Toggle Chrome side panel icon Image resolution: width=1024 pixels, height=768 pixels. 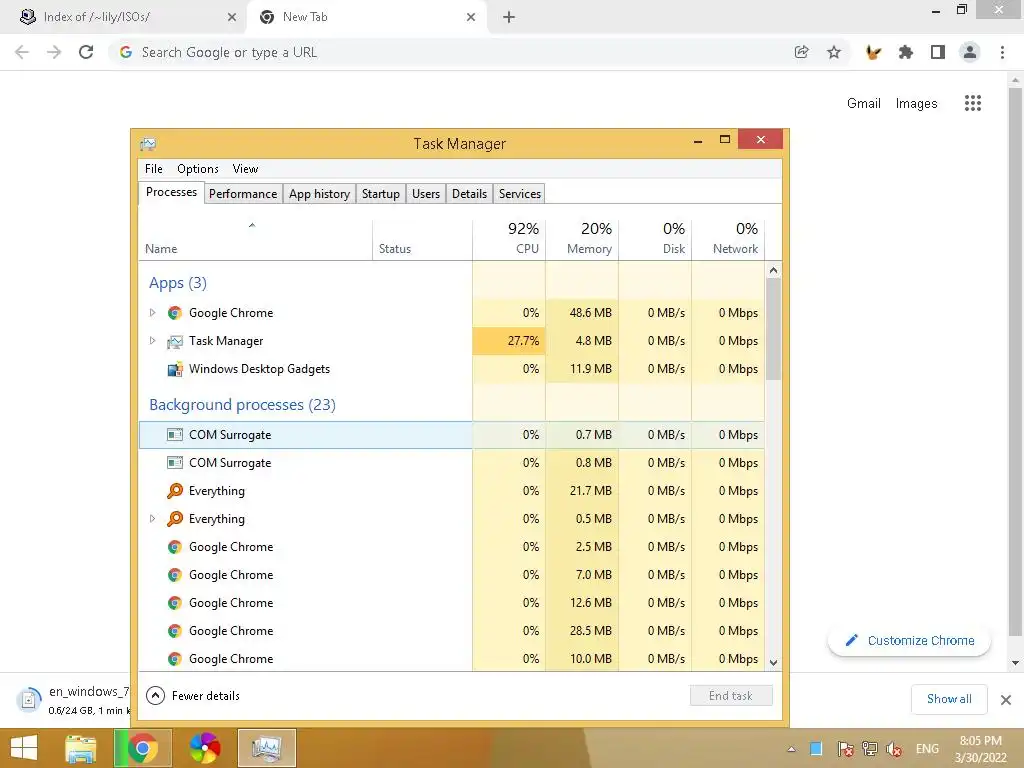(938, 52)
